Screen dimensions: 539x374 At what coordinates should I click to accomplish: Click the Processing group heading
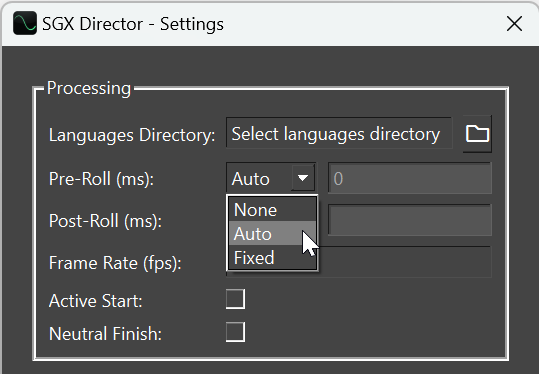(x=89, y=88)
